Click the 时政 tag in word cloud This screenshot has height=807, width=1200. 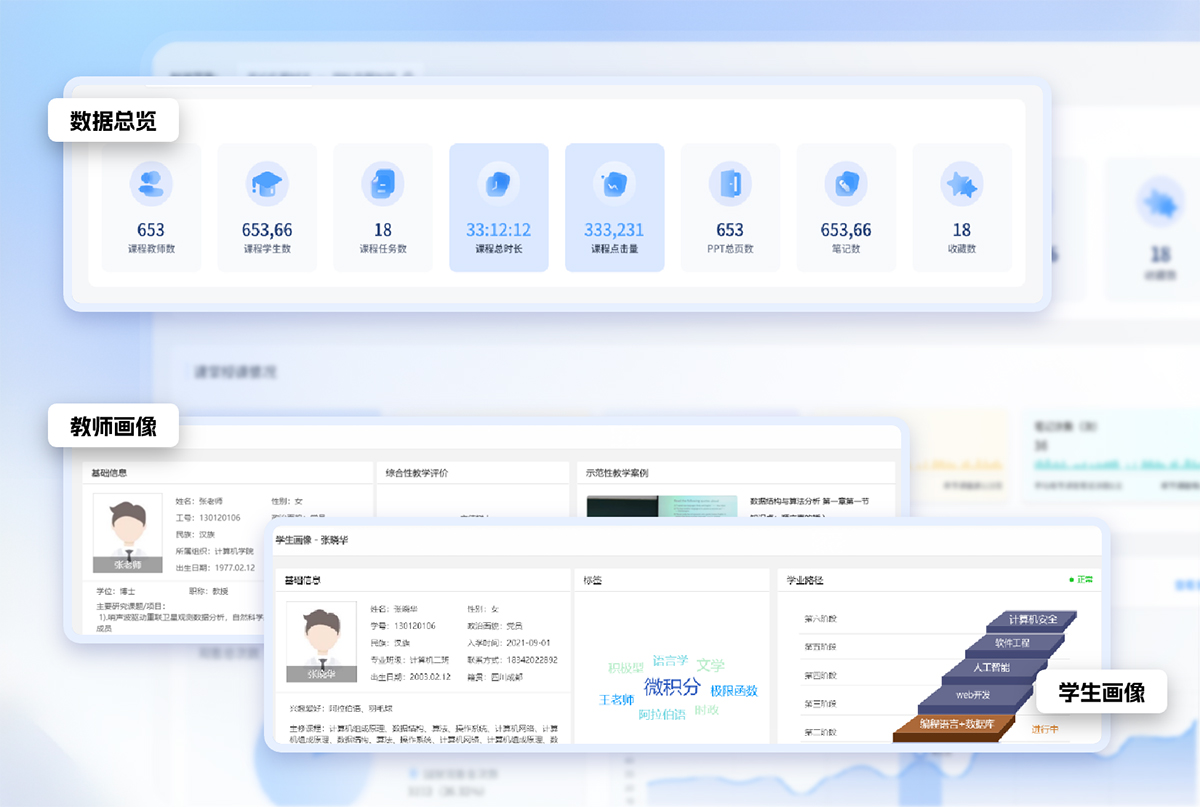pos(707,710)
